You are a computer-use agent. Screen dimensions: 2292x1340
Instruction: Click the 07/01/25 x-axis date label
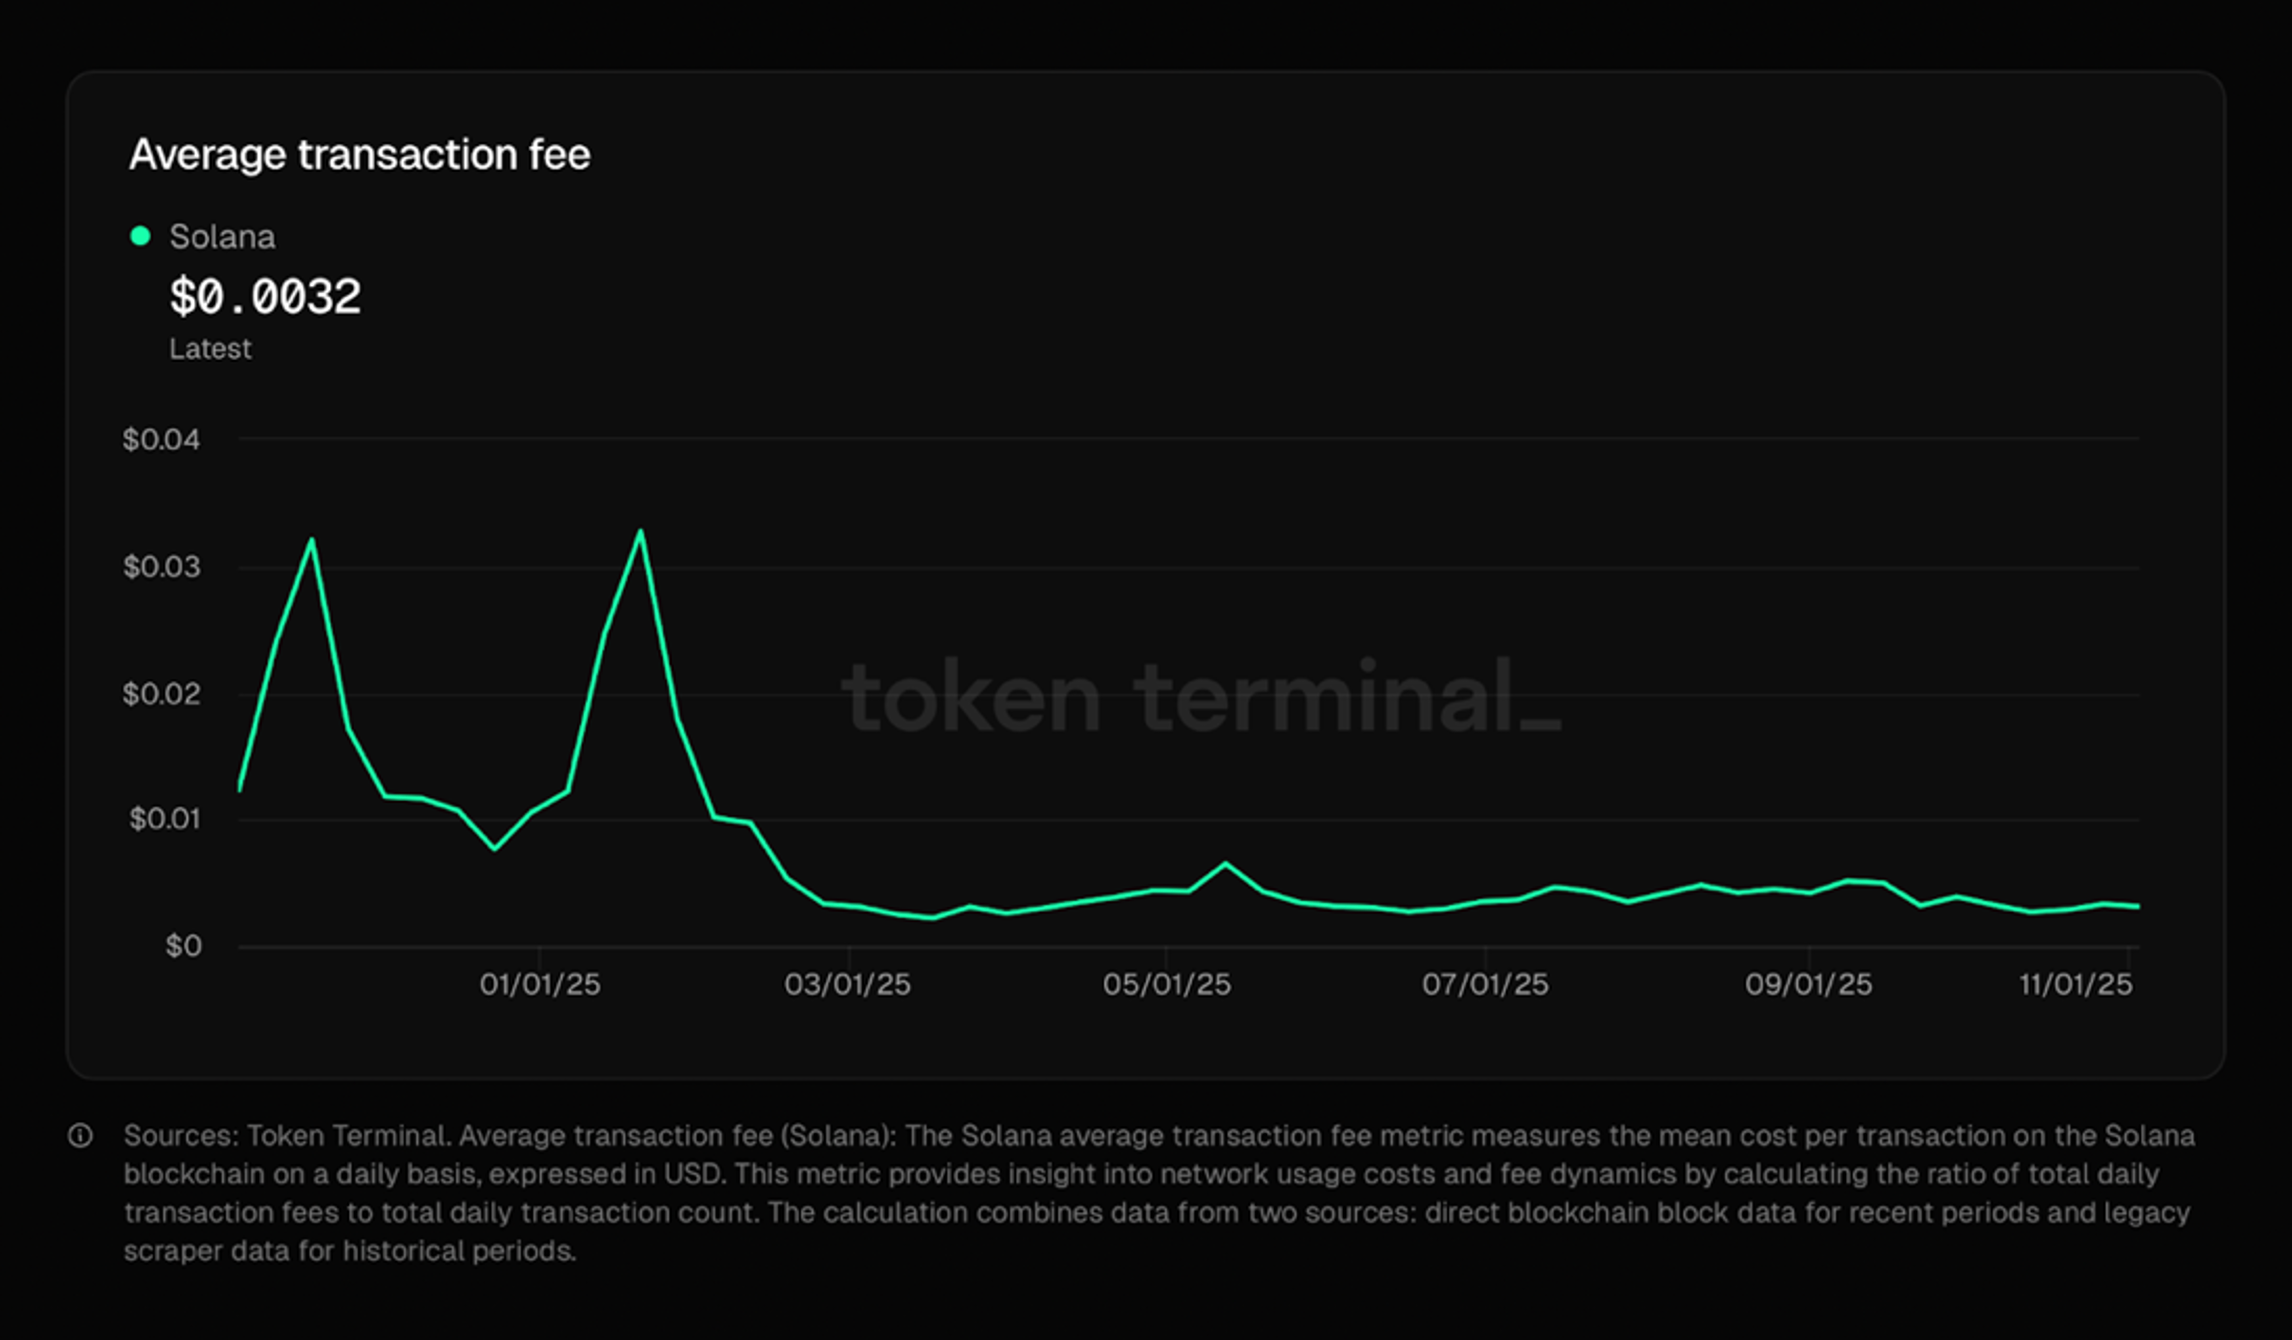click(1485, 985)
